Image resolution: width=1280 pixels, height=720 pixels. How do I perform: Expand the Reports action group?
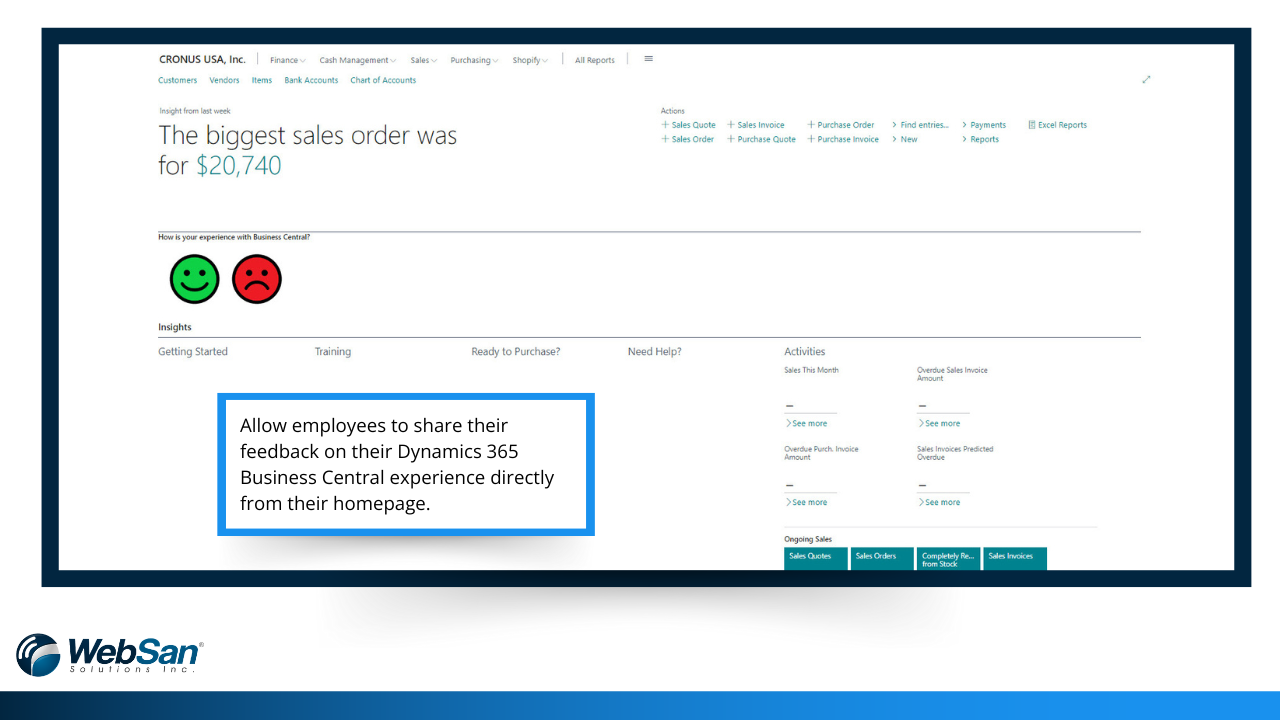(x=980, y=139)
